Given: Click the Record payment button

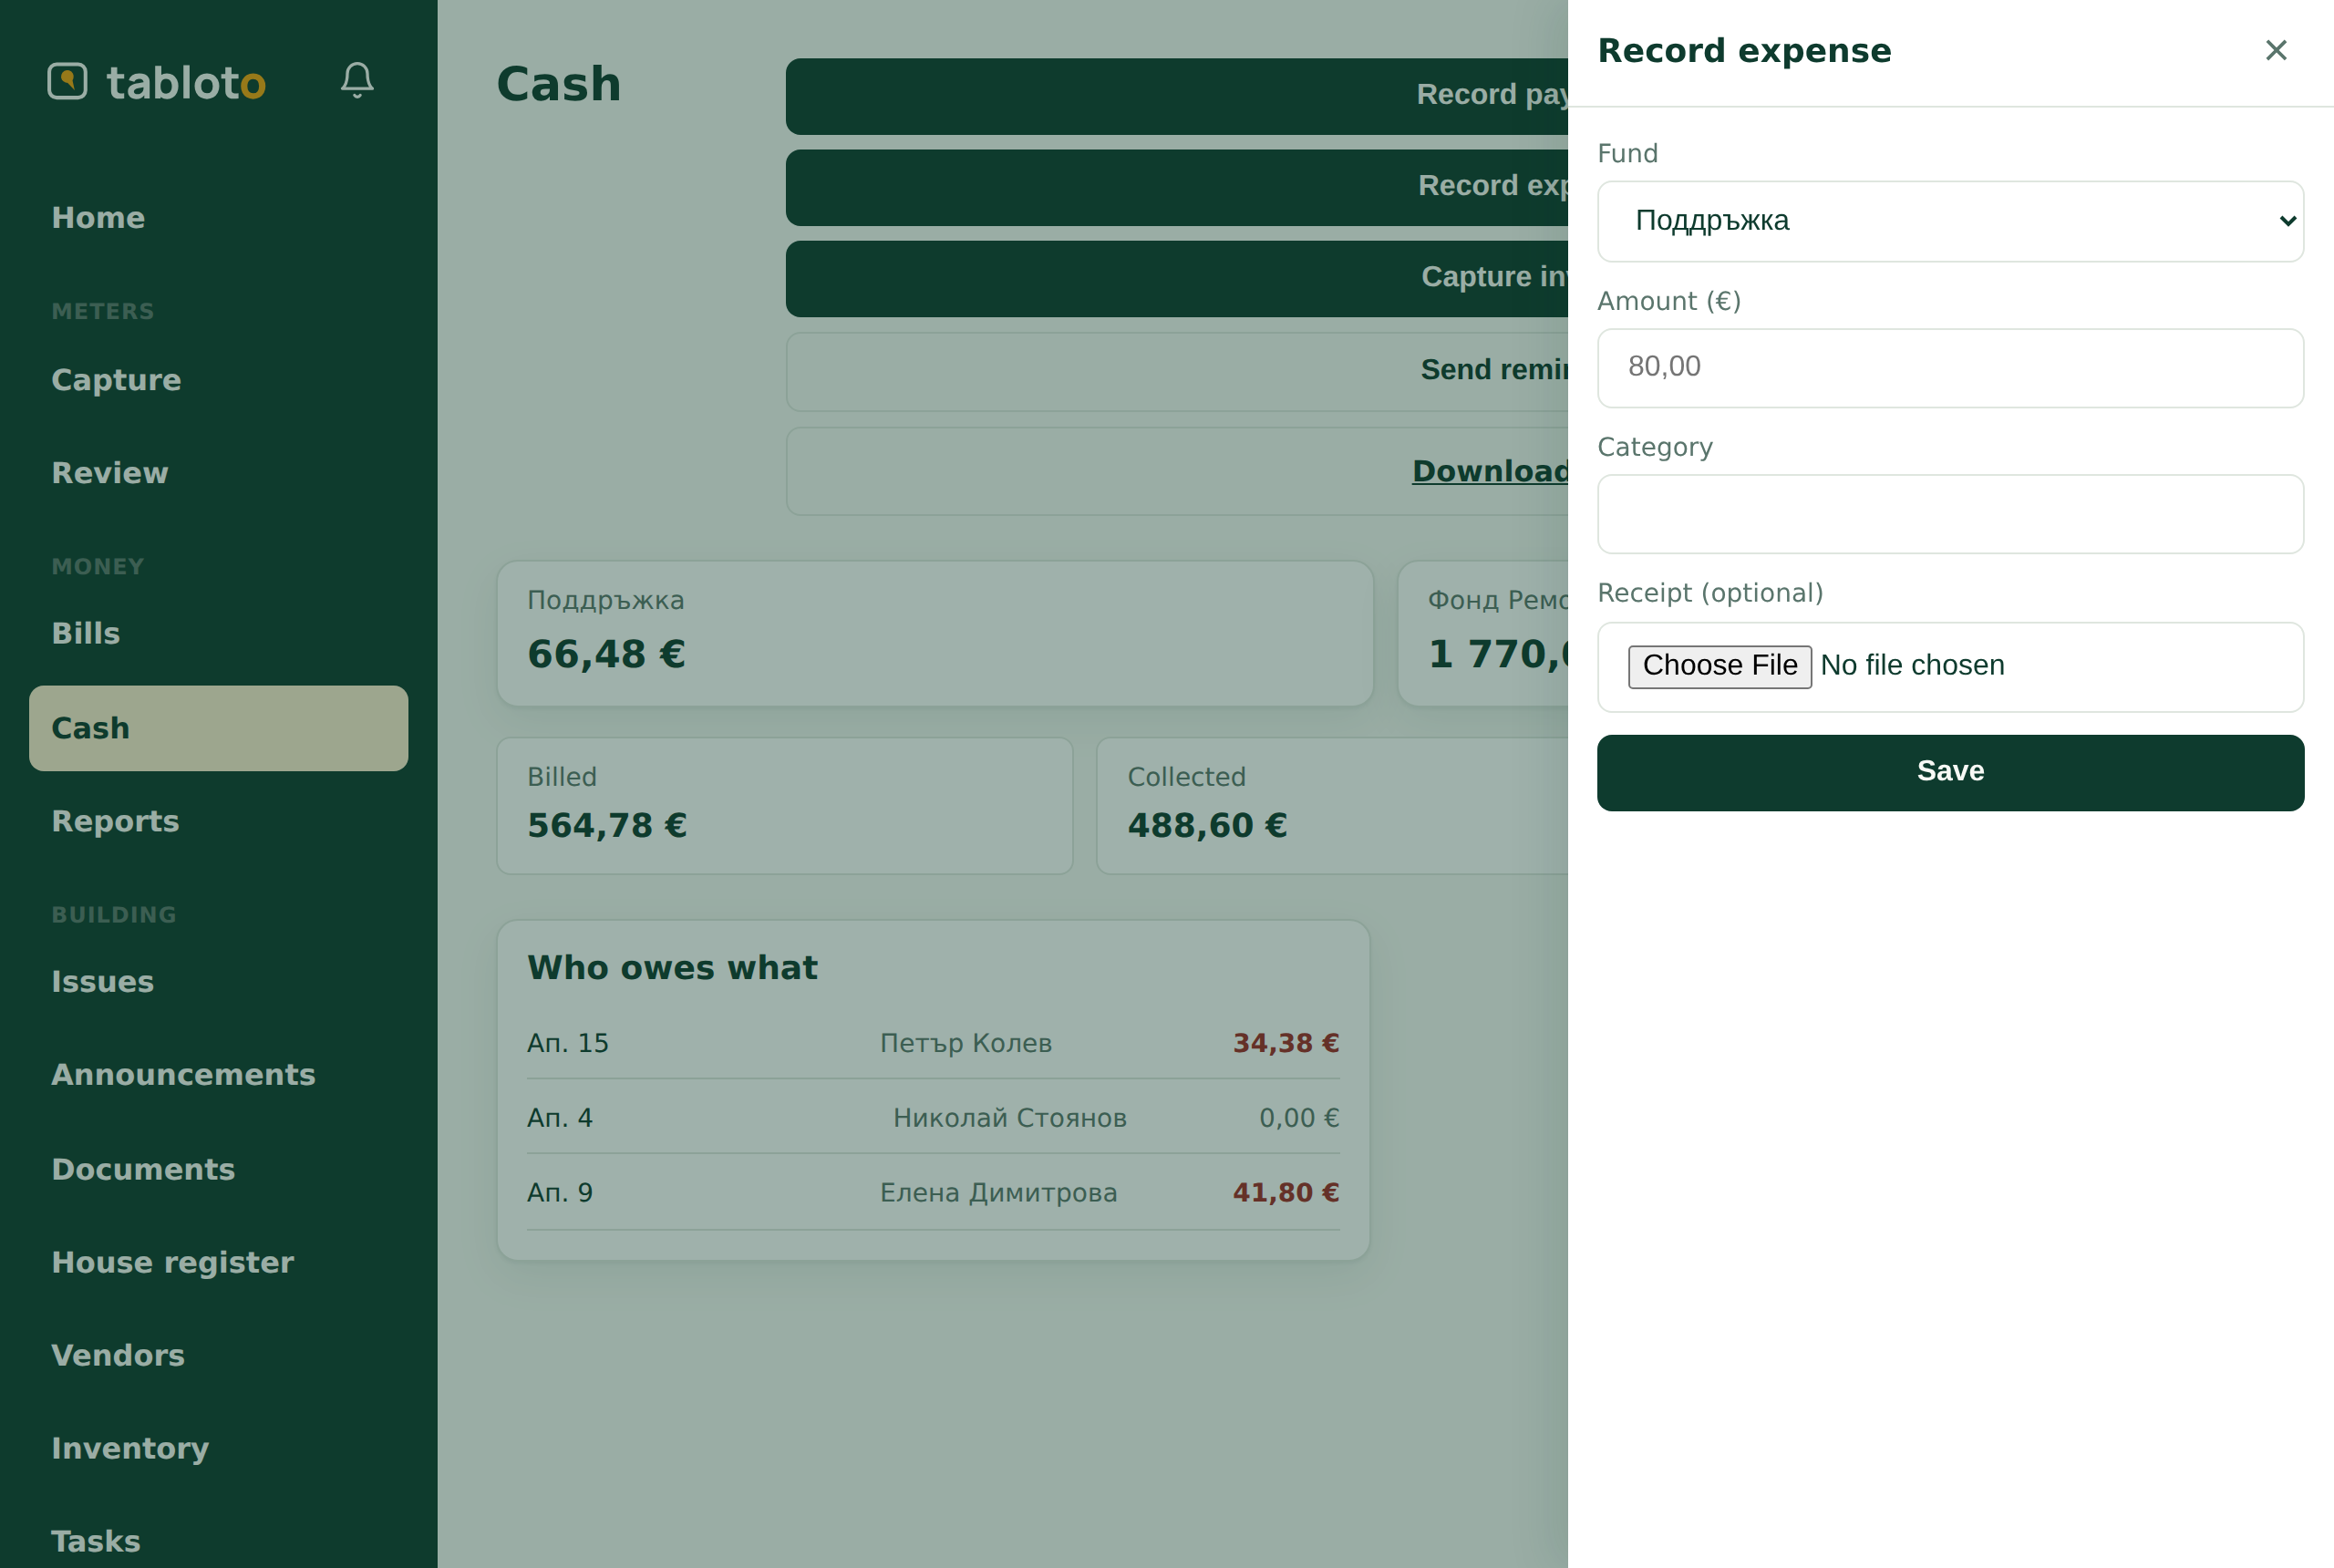Looking at the screenshot, I should coord(1176,96).
